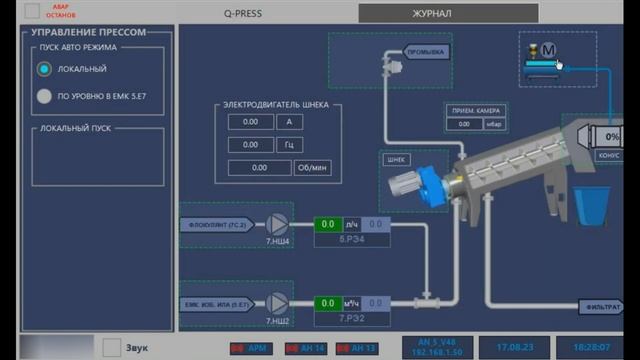Click the ФЛОКУЛЯНТ (ГС.2) source label
This screenshot has width=640, height=360.
tap(217, 225)
